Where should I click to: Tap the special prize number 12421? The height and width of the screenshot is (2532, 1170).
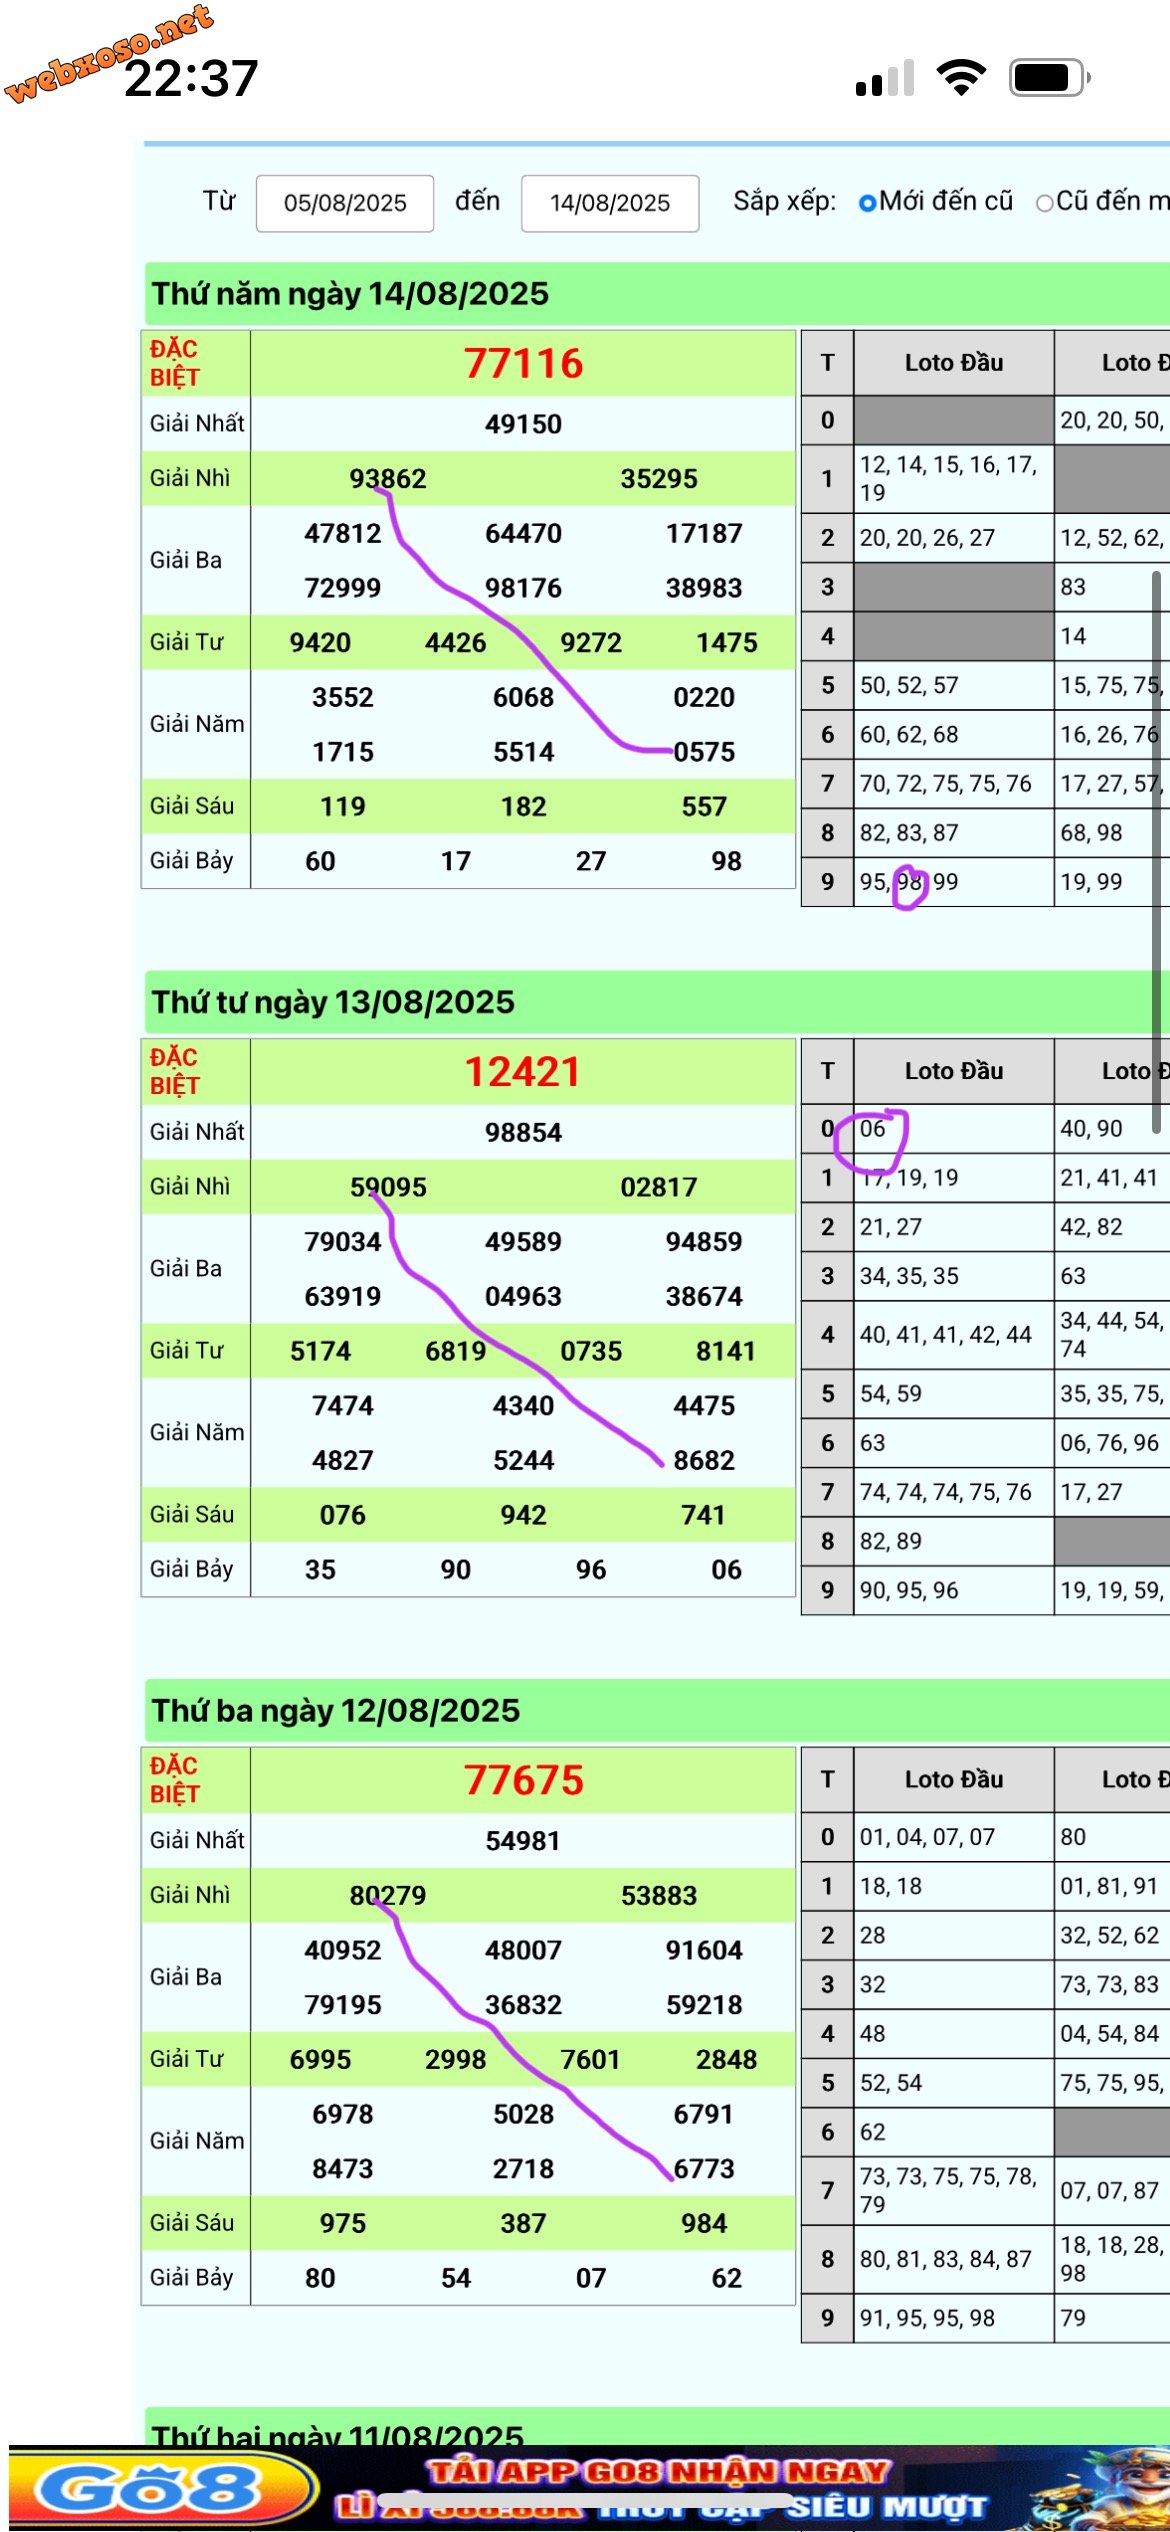[x=523, y=1072]
